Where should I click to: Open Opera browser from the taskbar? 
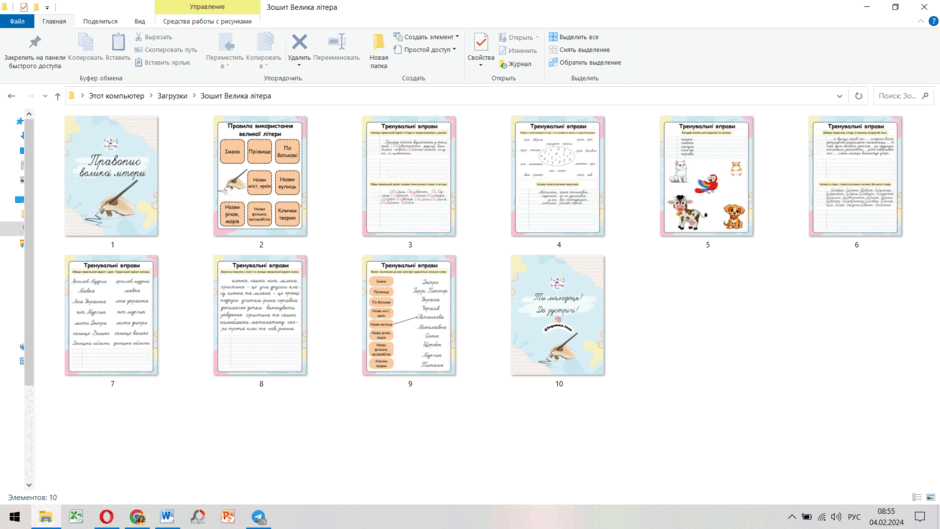(x=106, y=516)
